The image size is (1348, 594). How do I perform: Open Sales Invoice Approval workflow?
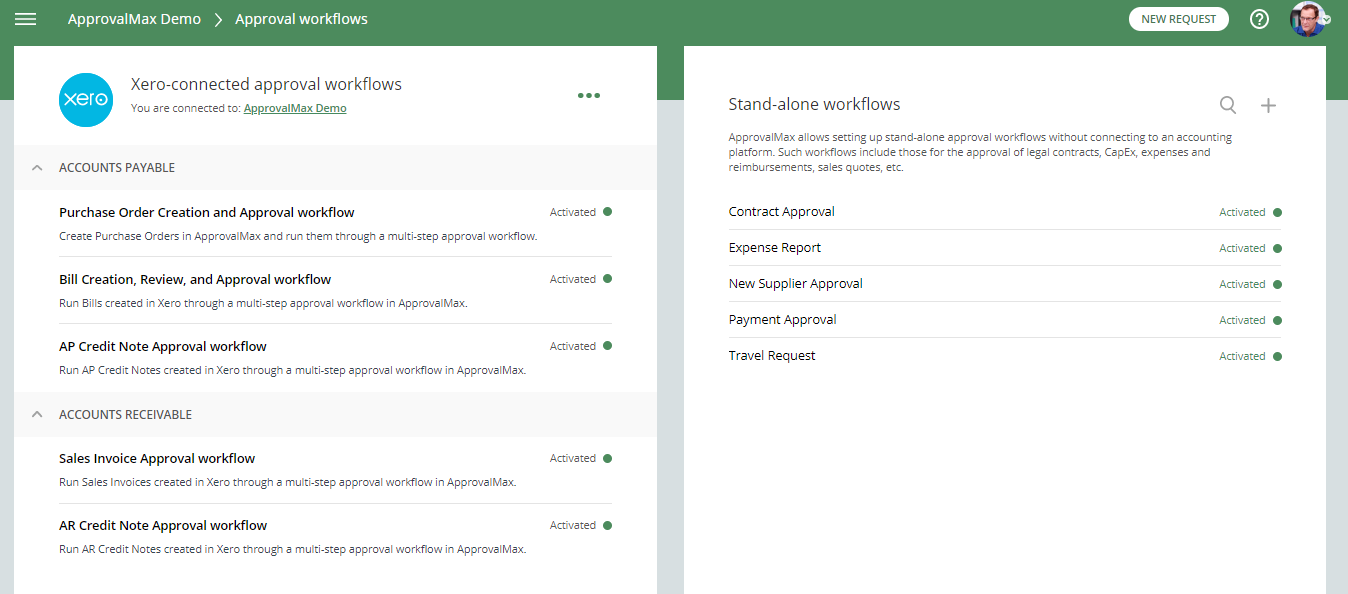[x=157, y=458]
